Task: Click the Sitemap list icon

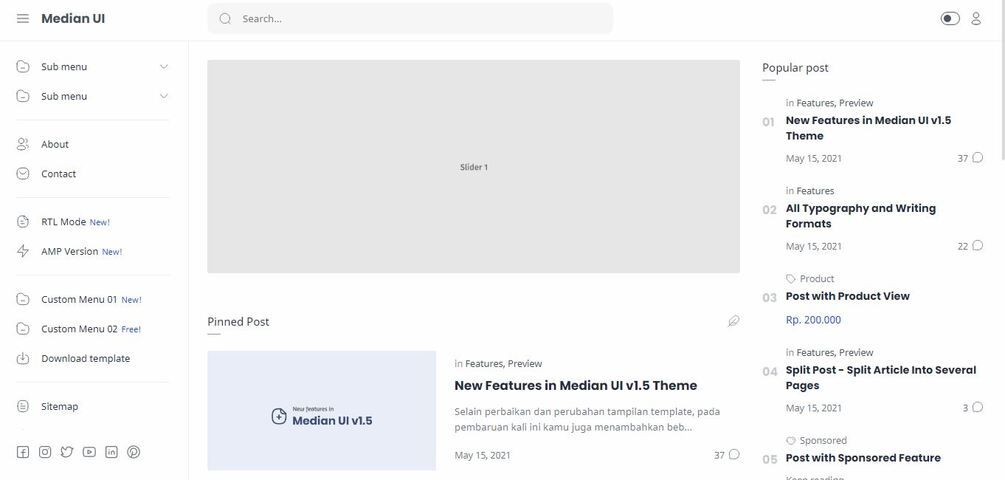Action: [22, 406]
